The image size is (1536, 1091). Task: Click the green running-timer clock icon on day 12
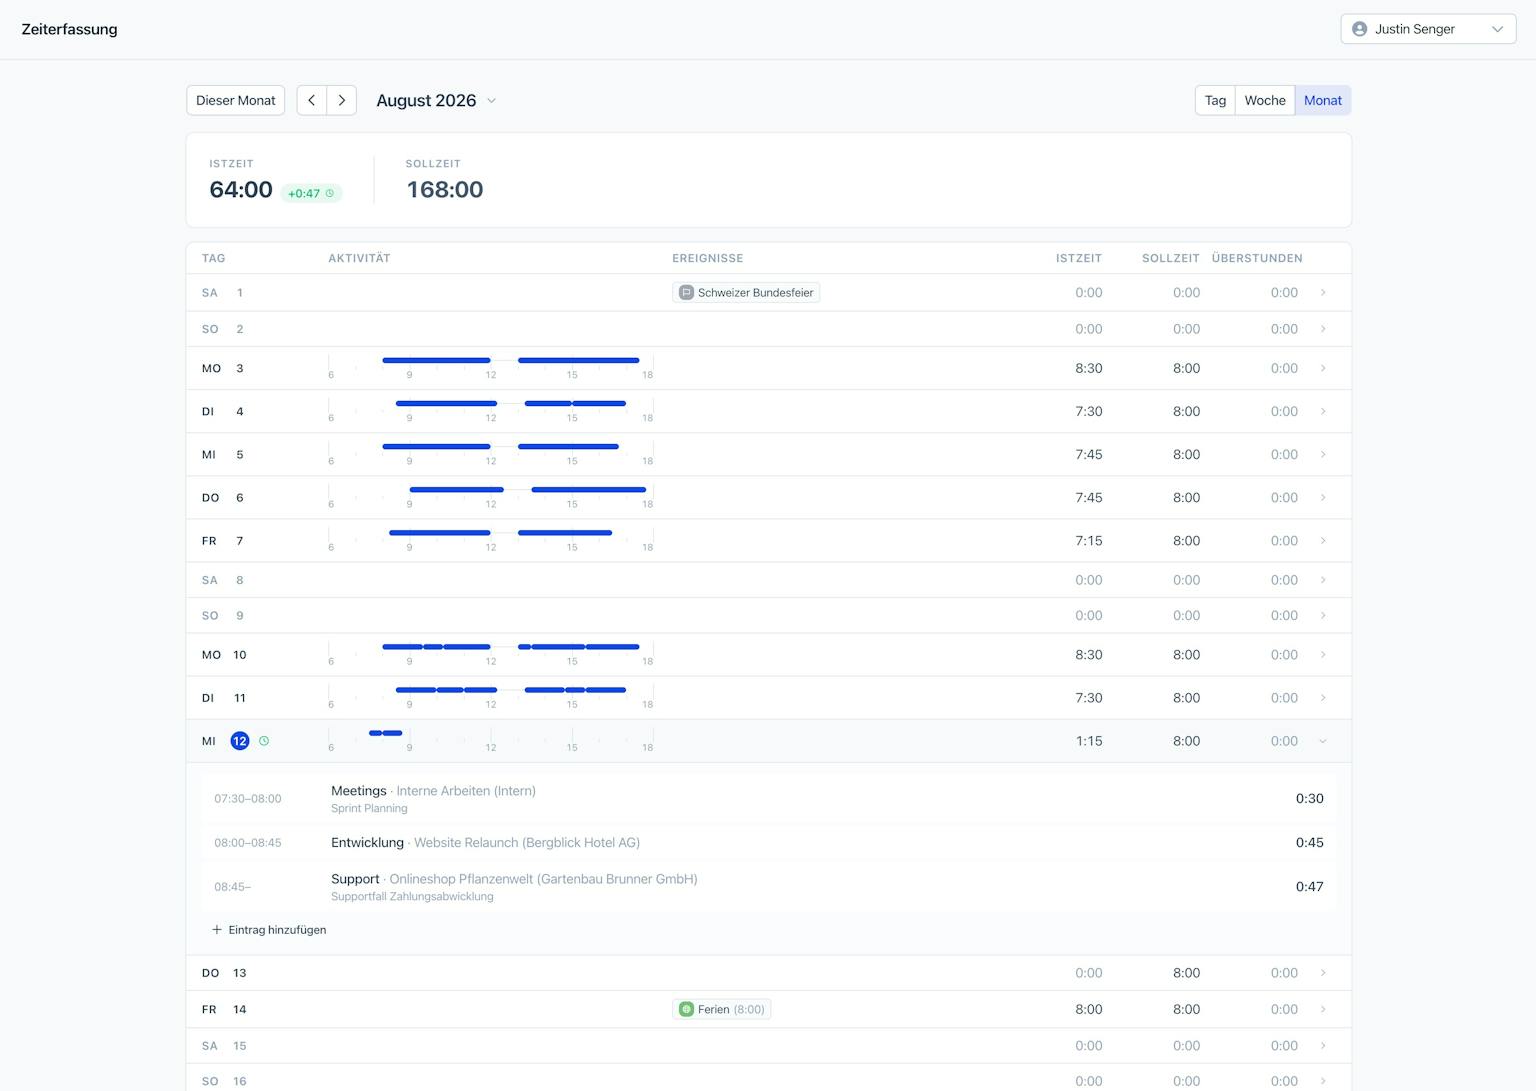point(264,741)
